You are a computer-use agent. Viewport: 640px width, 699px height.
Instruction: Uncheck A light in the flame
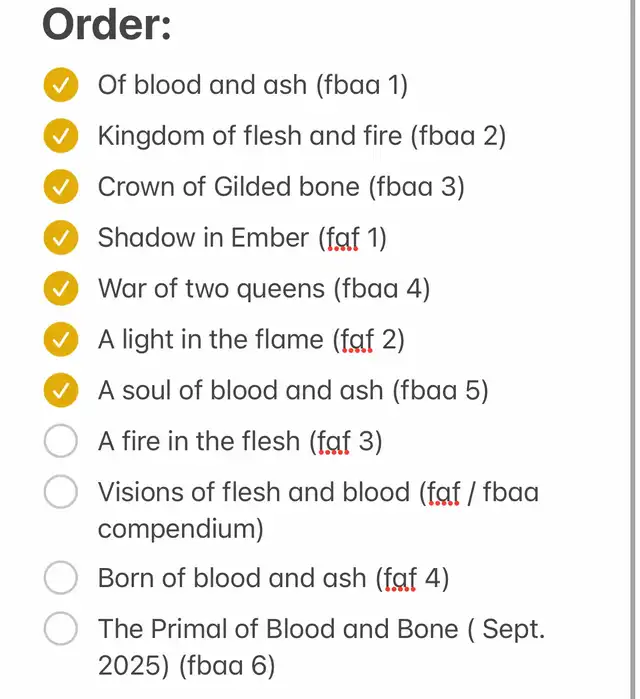click(x=61, y=339)
